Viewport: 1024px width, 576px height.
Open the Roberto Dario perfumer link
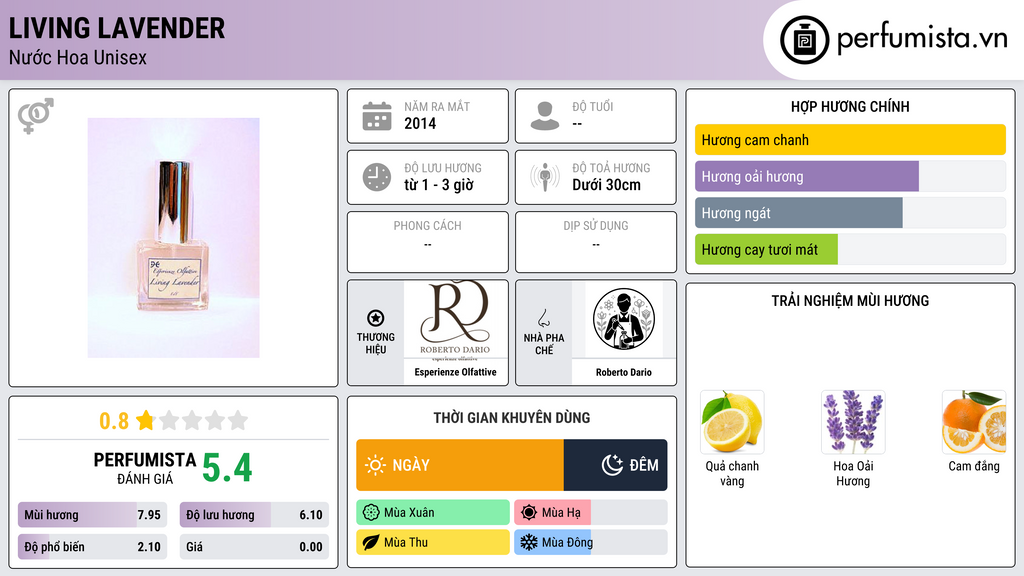[x=624, y=372]
